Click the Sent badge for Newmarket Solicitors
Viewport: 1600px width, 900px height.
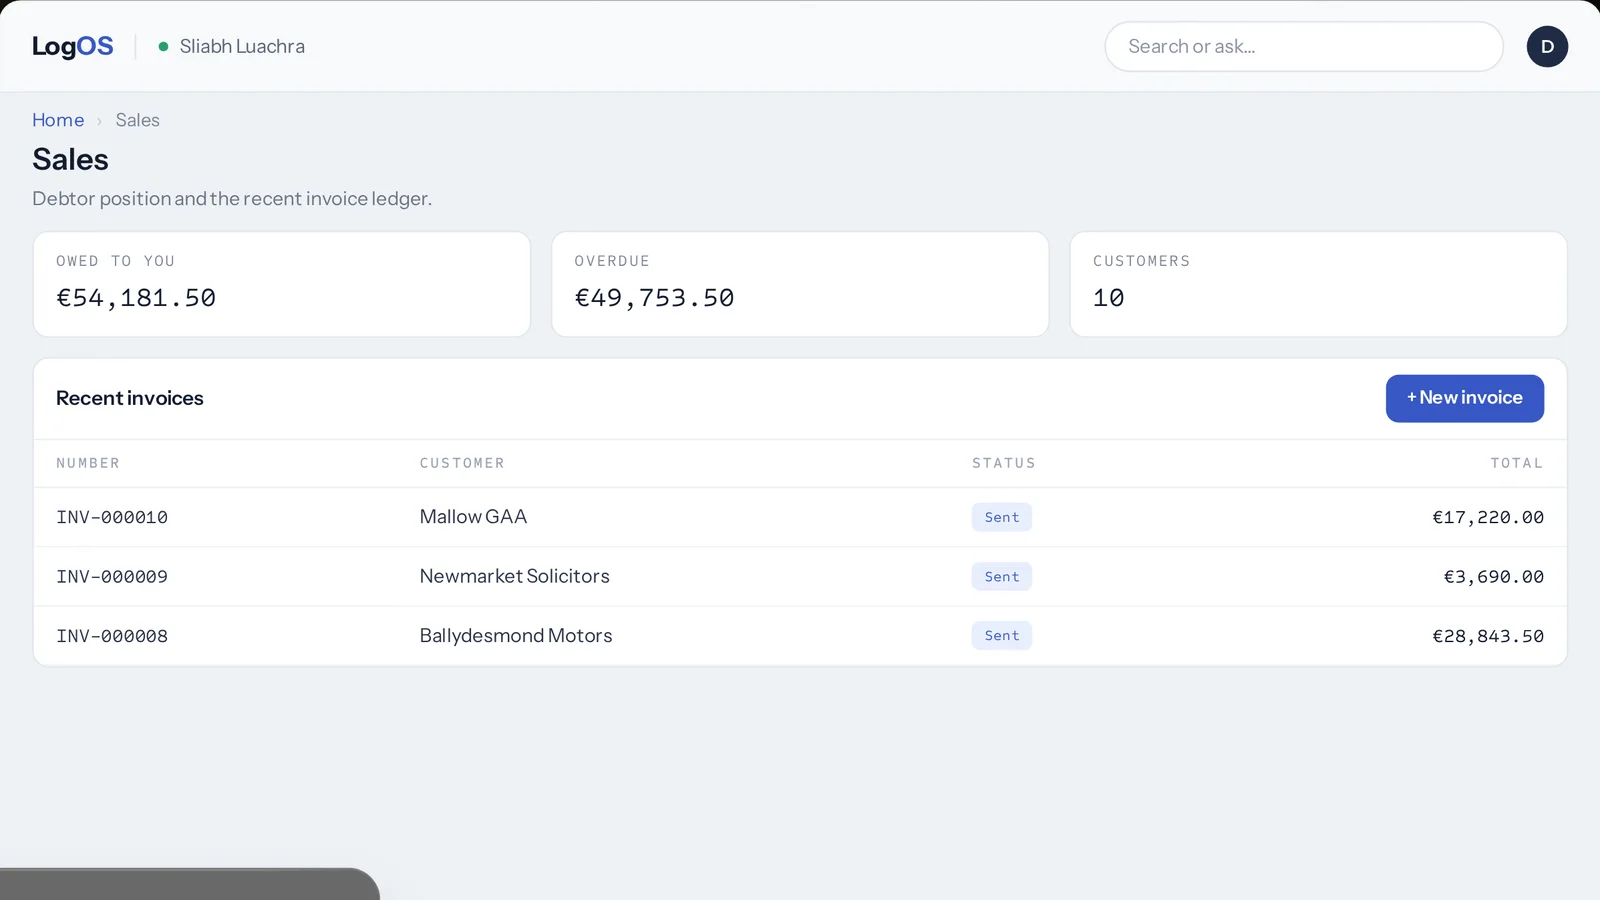pos(1001,576)
